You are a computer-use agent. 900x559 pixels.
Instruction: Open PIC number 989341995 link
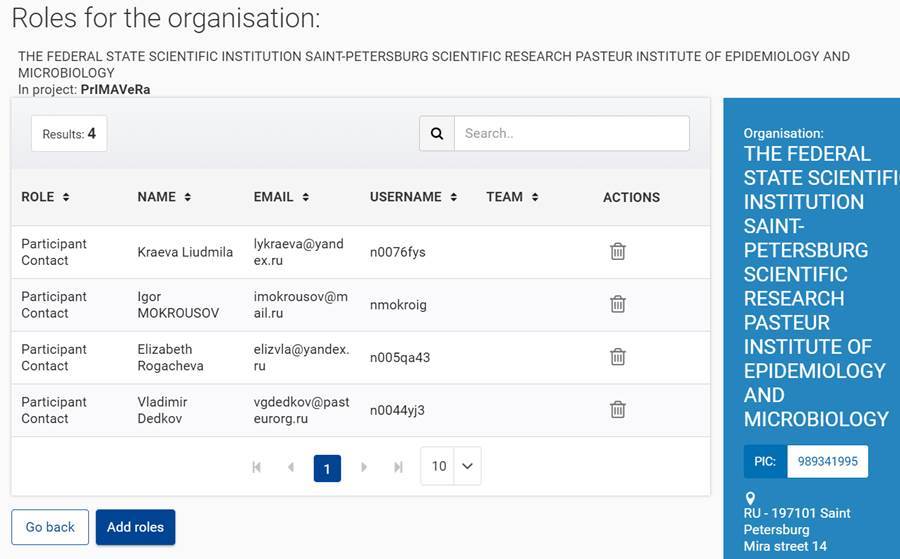pos(828,461)
